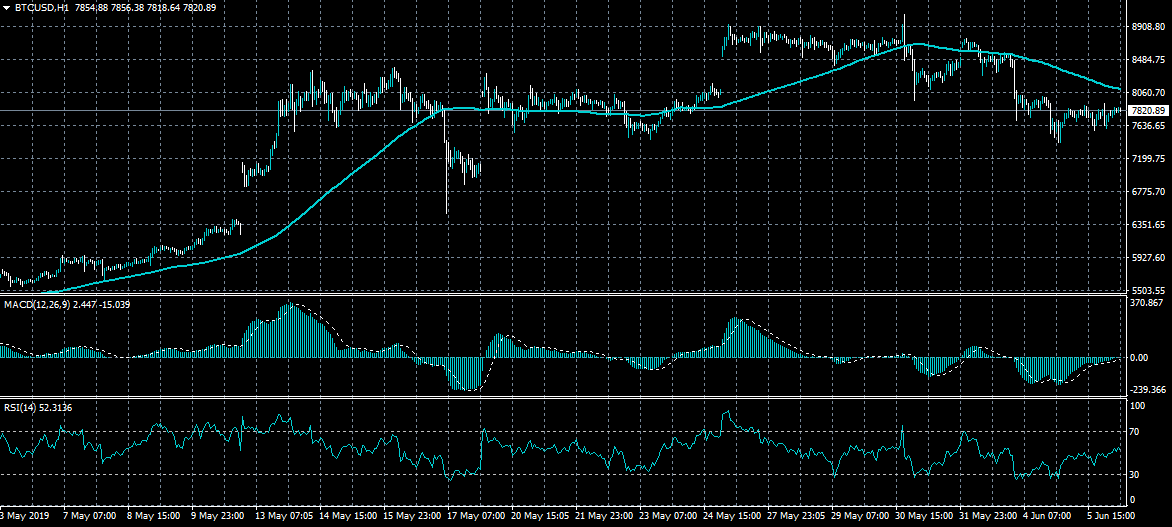
Task: Click the 24 May 15:00 time label
Action: click(734, 518)
